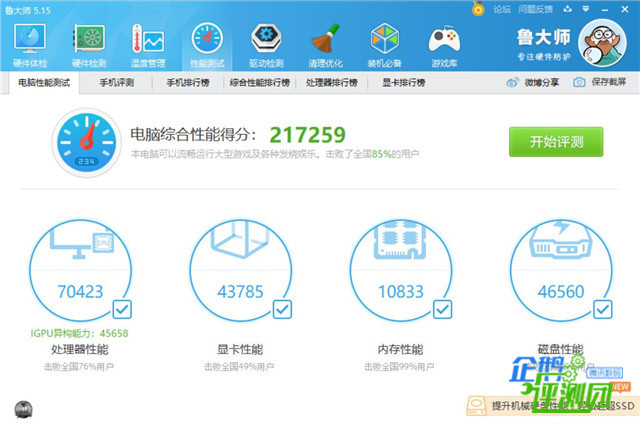The height and width of the screenshot is (425, 640).
Task: Click the disk icon in SSD promotion banner
Action: [x=476, y=406]
